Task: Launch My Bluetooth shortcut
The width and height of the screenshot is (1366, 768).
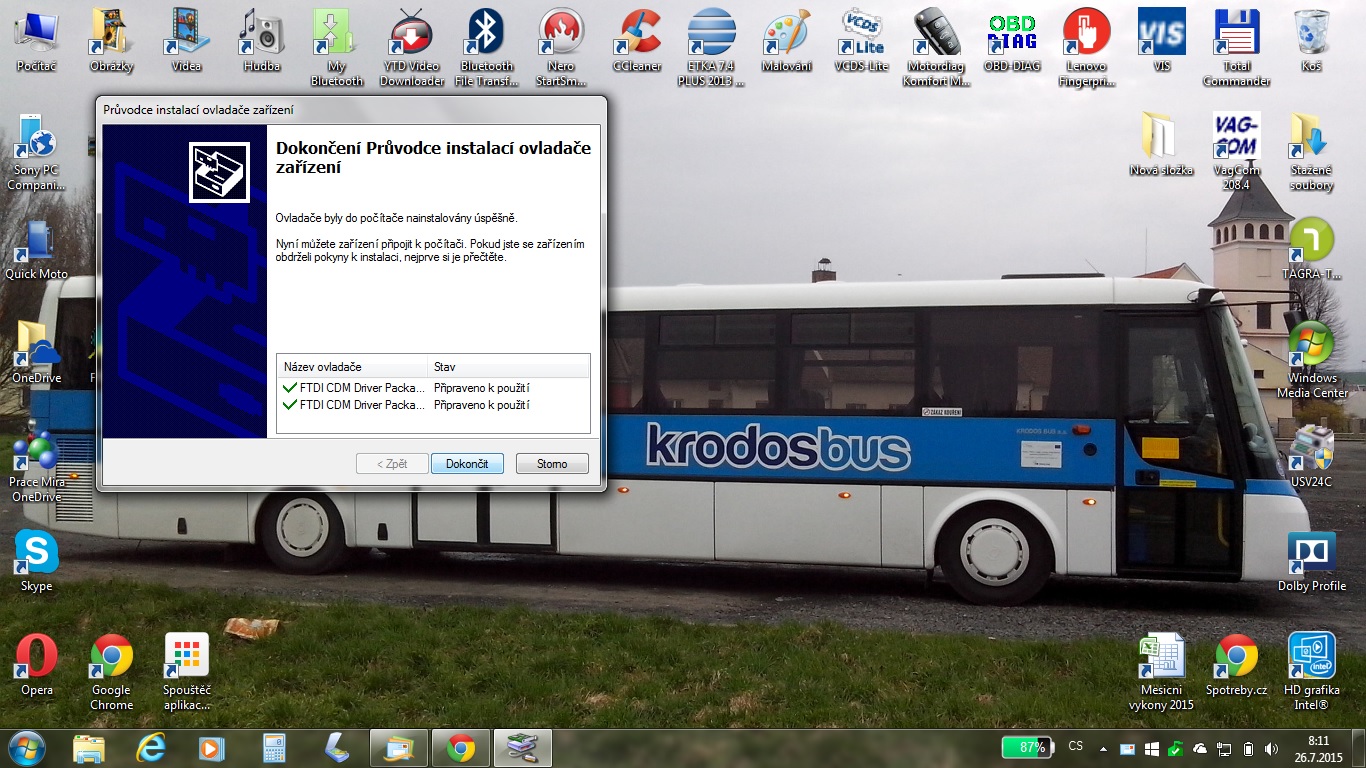Action: pos(336,48)
